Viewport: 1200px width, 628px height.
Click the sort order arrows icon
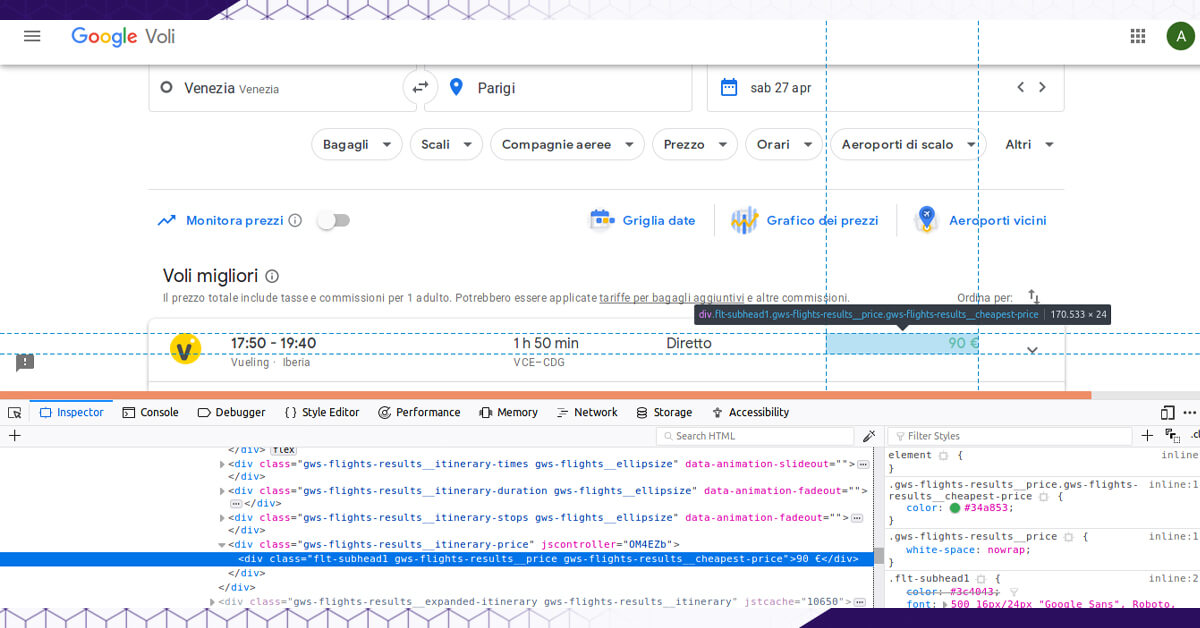point(1034,297)
